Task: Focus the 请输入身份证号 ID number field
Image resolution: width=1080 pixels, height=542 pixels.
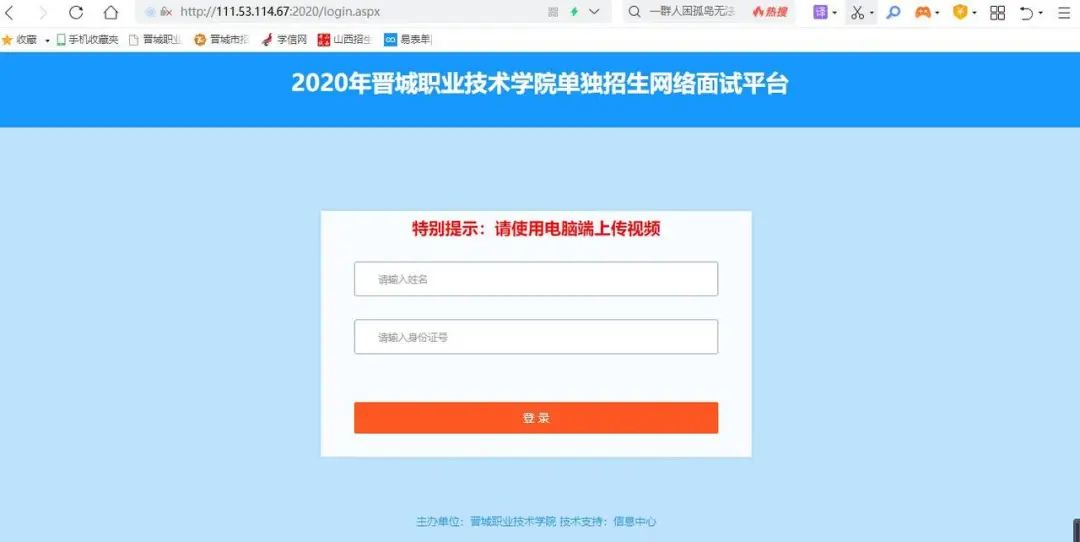Action: click(536, 337)
